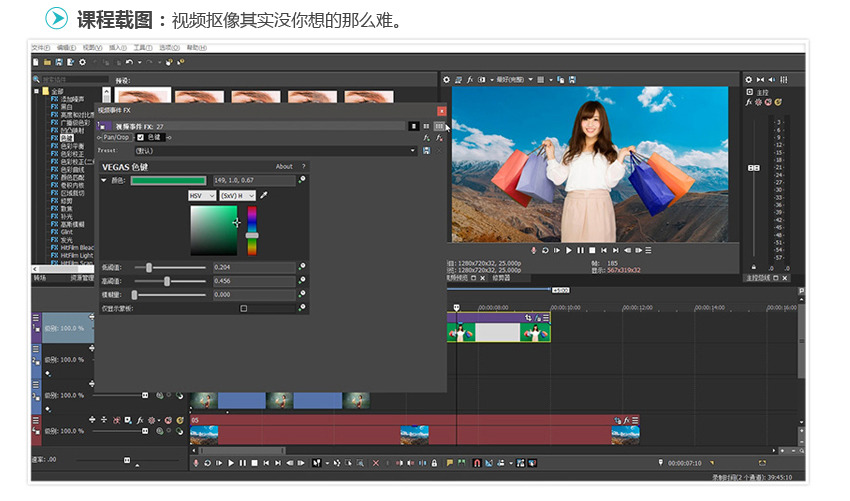
Task: Select Pan/Crop in the FX chain
Action: tap(116, 138)
